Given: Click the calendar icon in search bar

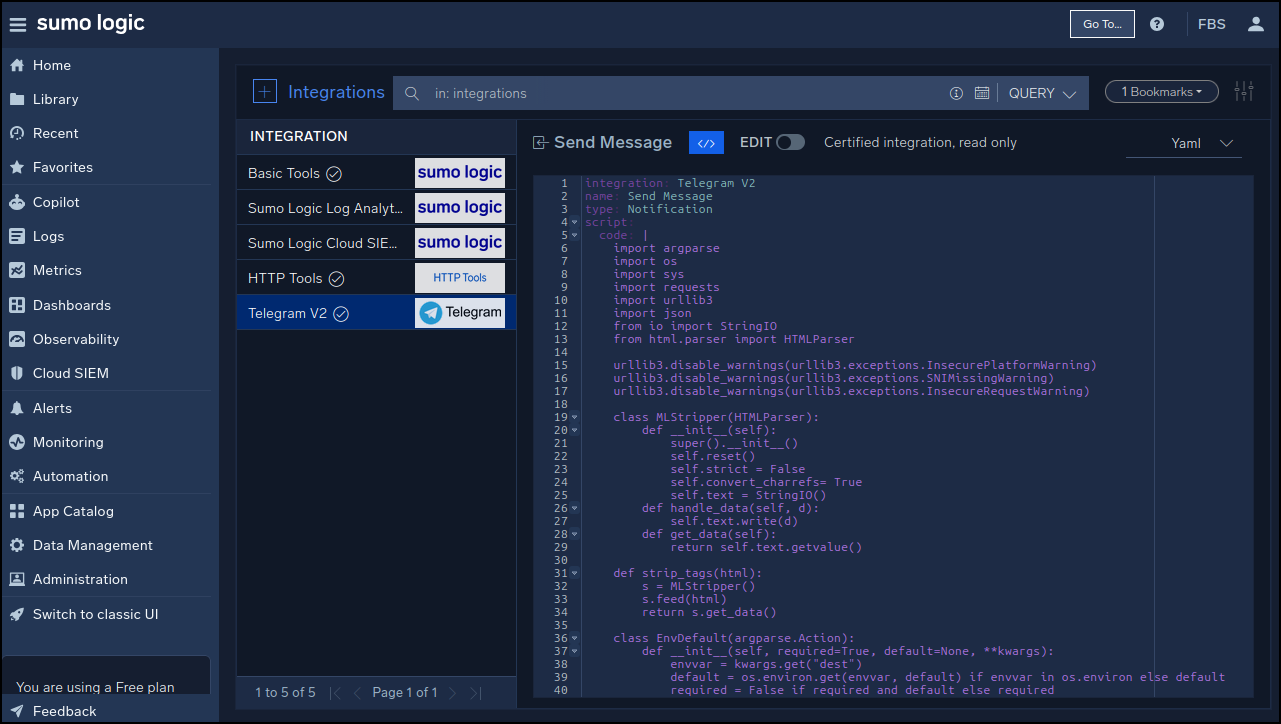Looking at the screenshot, I should coord(982,93).
